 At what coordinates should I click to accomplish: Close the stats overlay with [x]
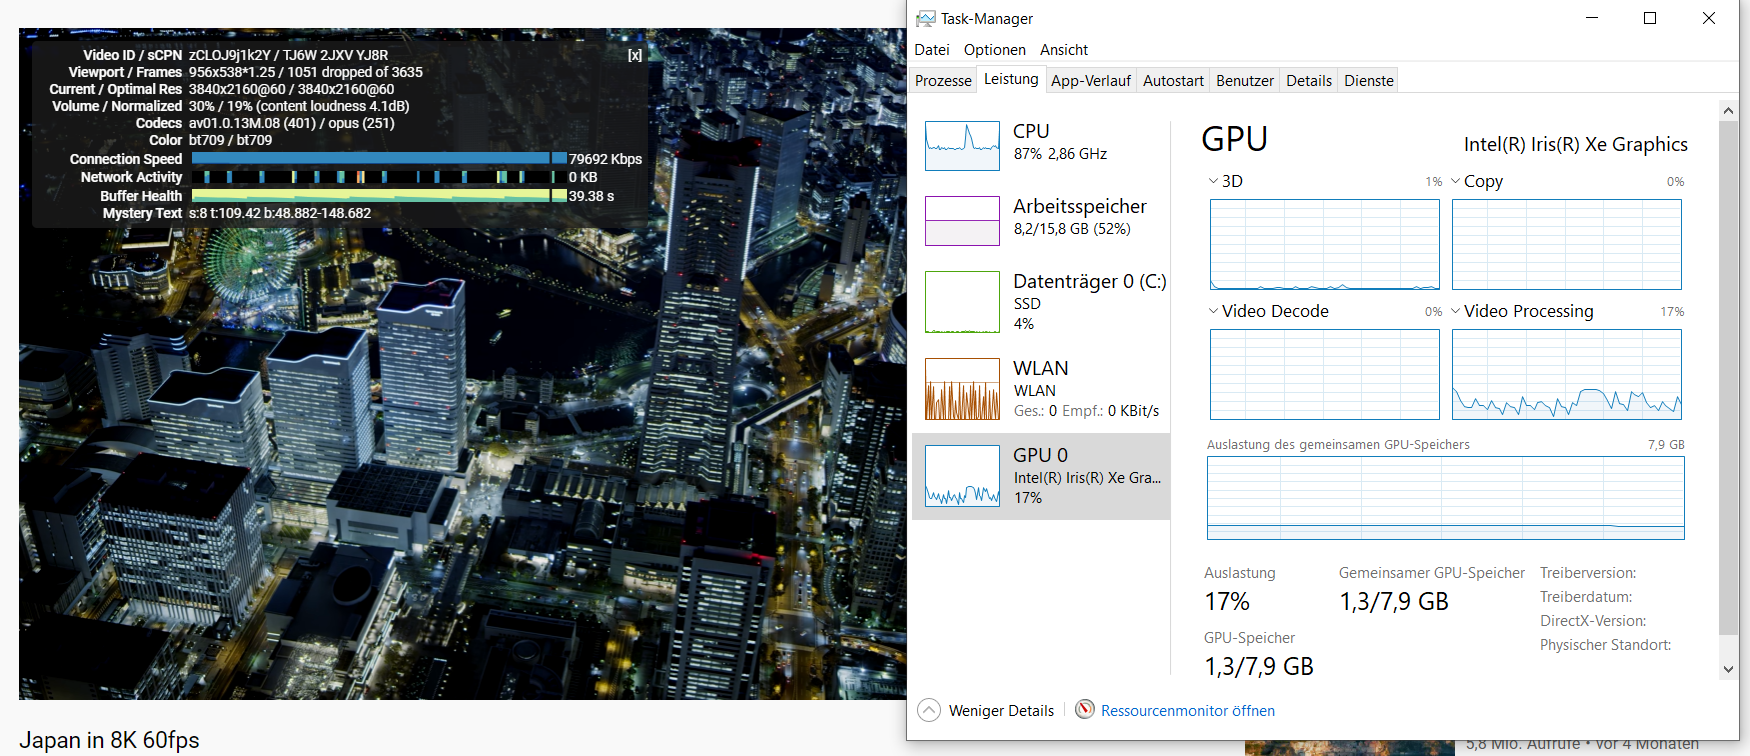pyautogui.click(x=635, y=55)
